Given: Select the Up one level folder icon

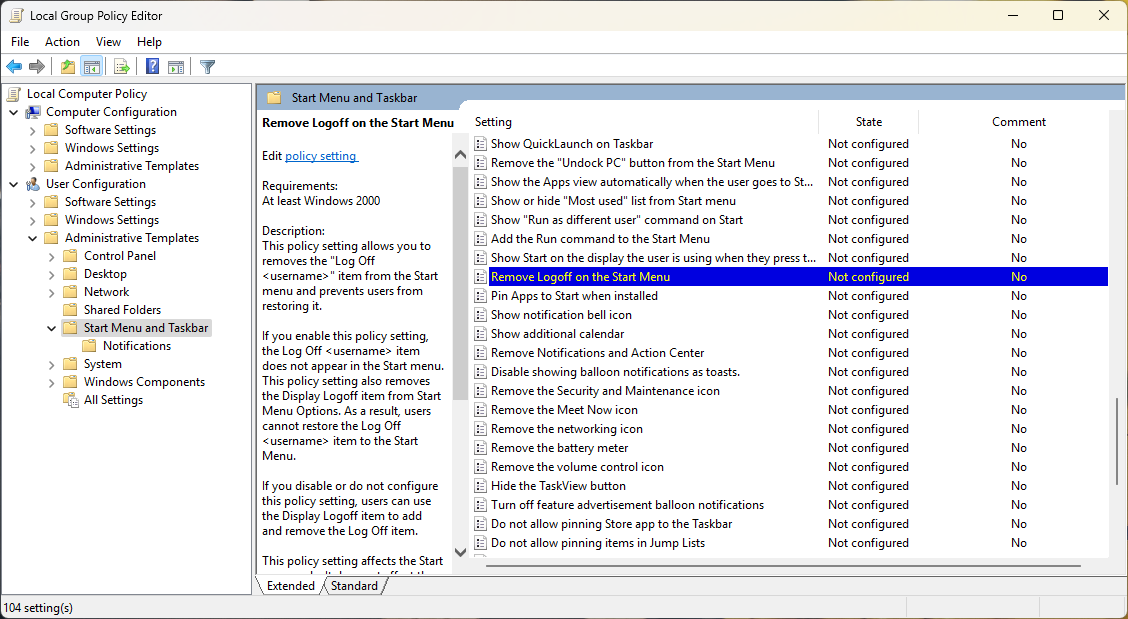Looking at the screenshot, I should (x=66, y=66).
